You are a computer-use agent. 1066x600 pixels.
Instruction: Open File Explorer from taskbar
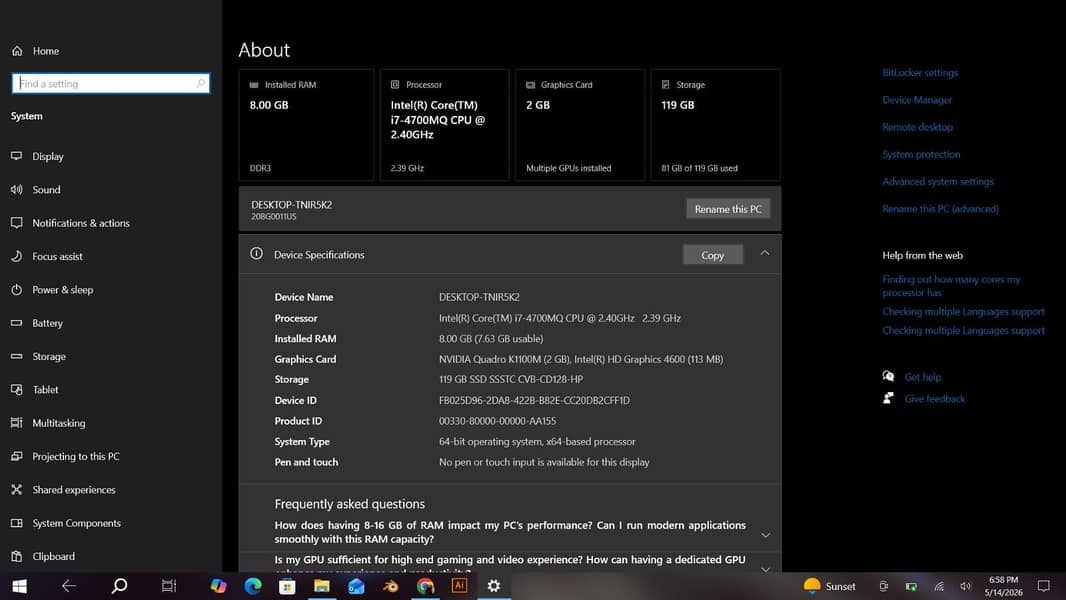(322, 586)
